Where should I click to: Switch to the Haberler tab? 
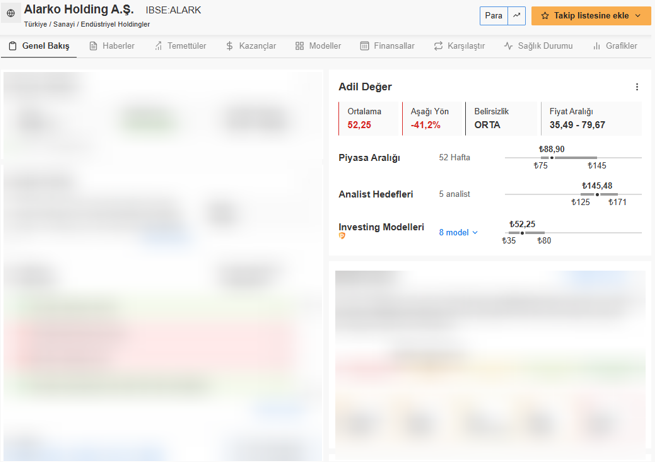tap(112, 46)
